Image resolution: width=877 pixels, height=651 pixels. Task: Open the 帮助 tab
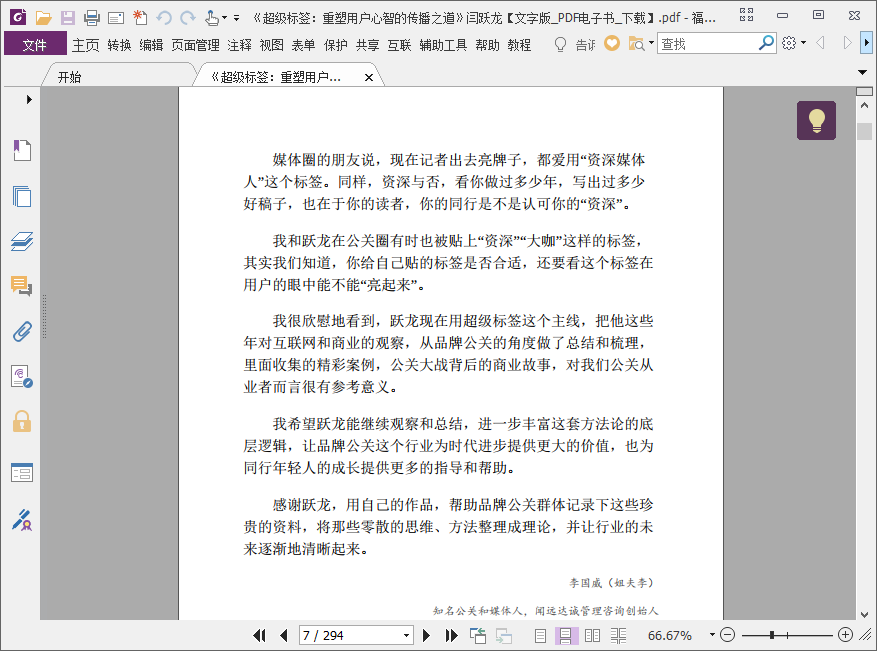pyautogui.click(x=487, y=45)
